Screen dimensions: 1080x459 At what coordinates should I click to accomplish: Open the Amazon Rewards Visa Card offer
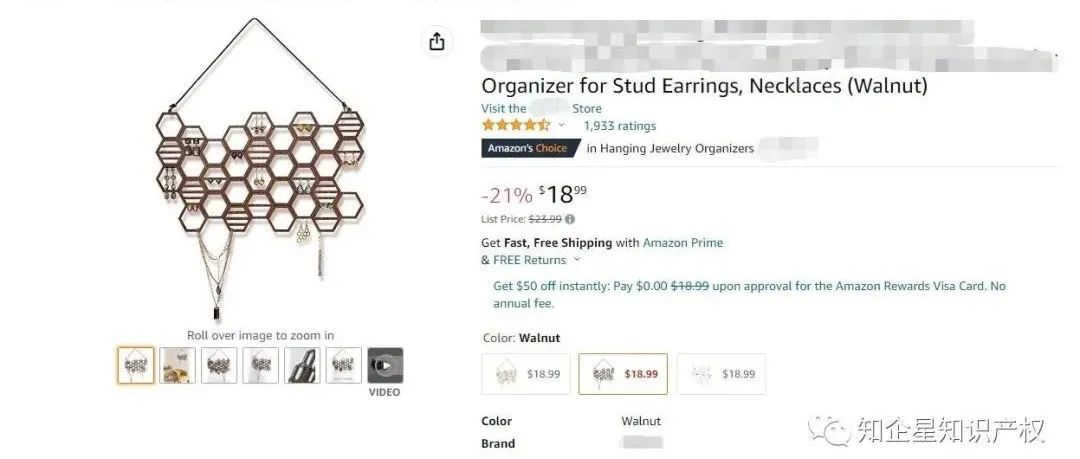[x=750, y=286]
